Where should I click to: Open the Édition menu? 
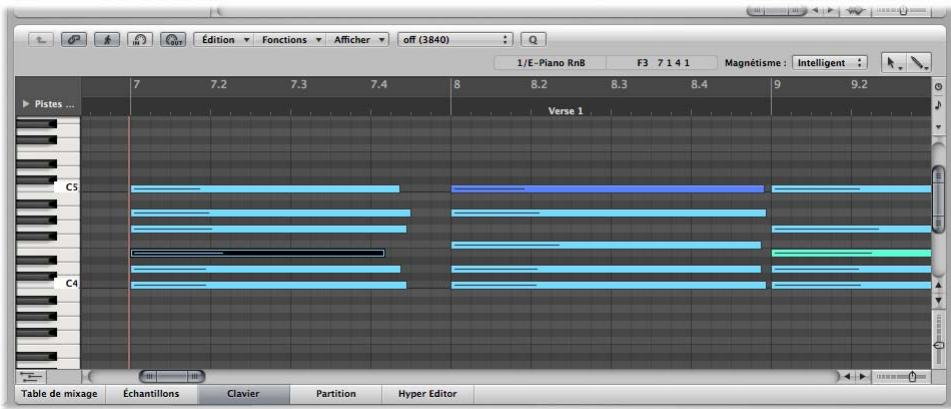pyautogui.click(x=224, y=39)
